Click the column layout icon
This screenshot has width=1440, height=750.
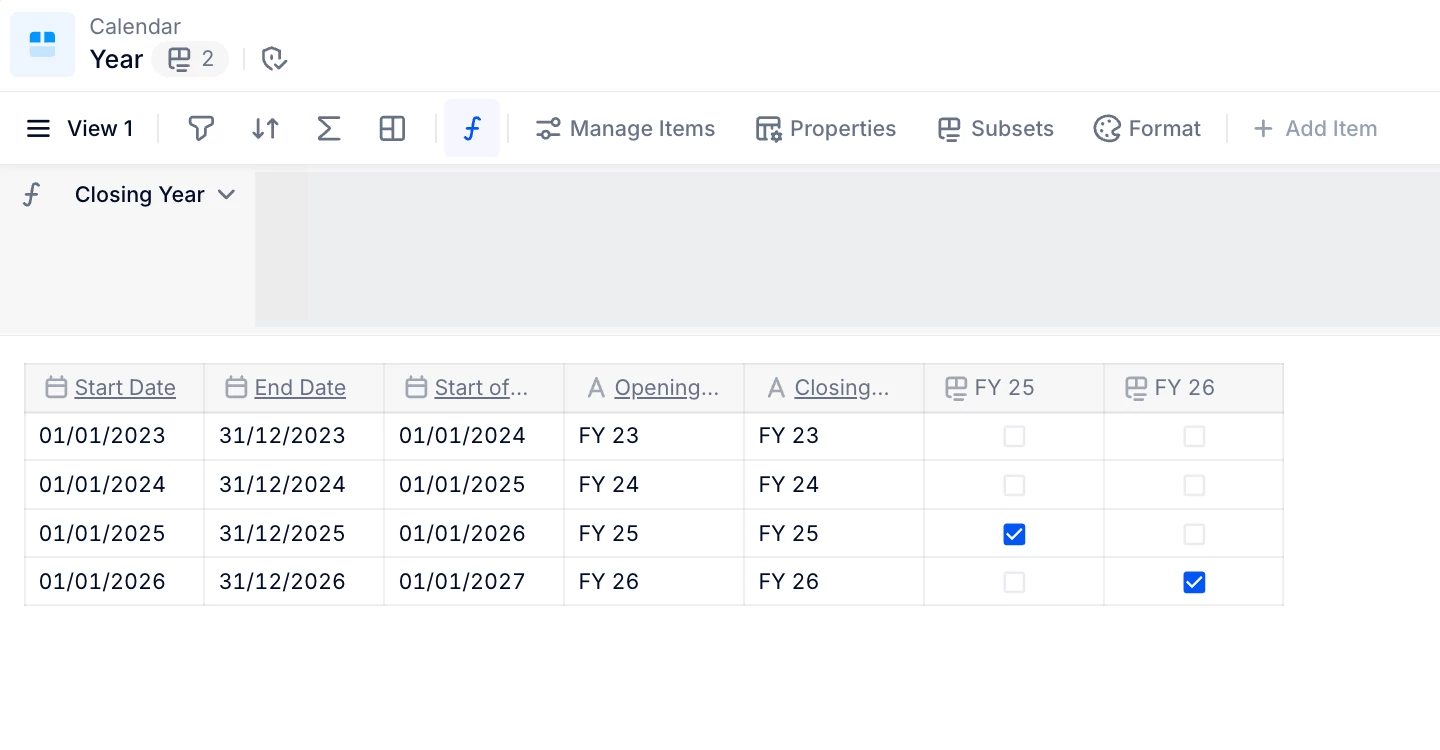[392, 129]
